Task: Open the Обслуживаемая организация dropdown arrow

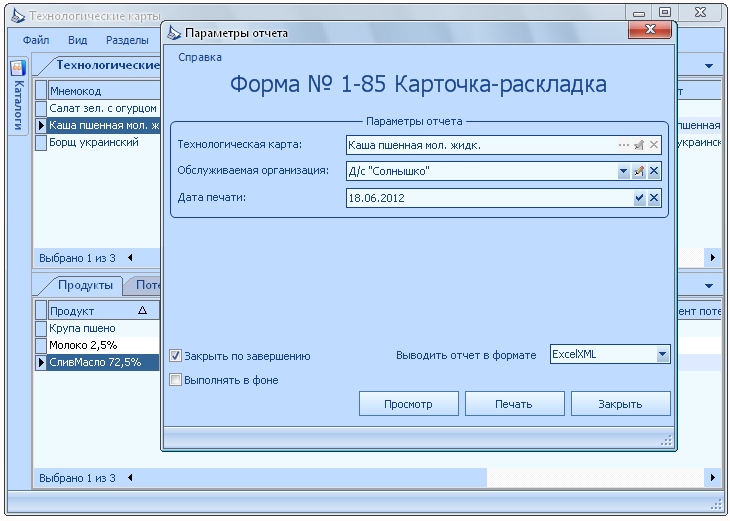Action: (623, 171)
